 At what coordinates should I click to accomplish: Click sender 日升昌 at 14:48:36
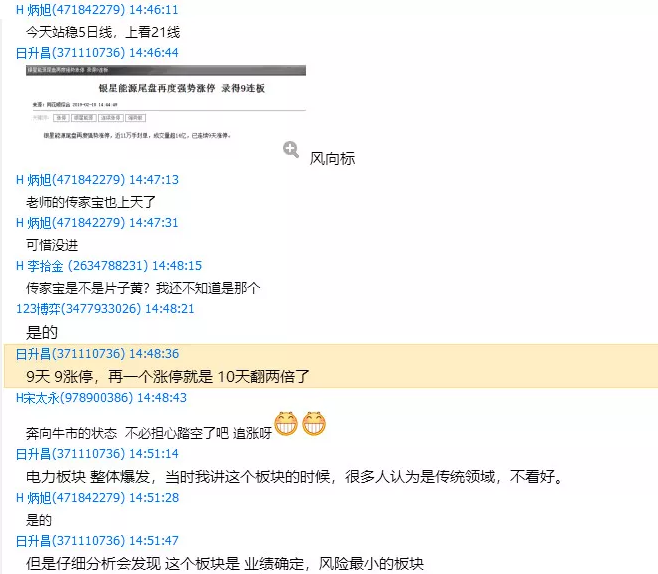click(x=97, y=354)
